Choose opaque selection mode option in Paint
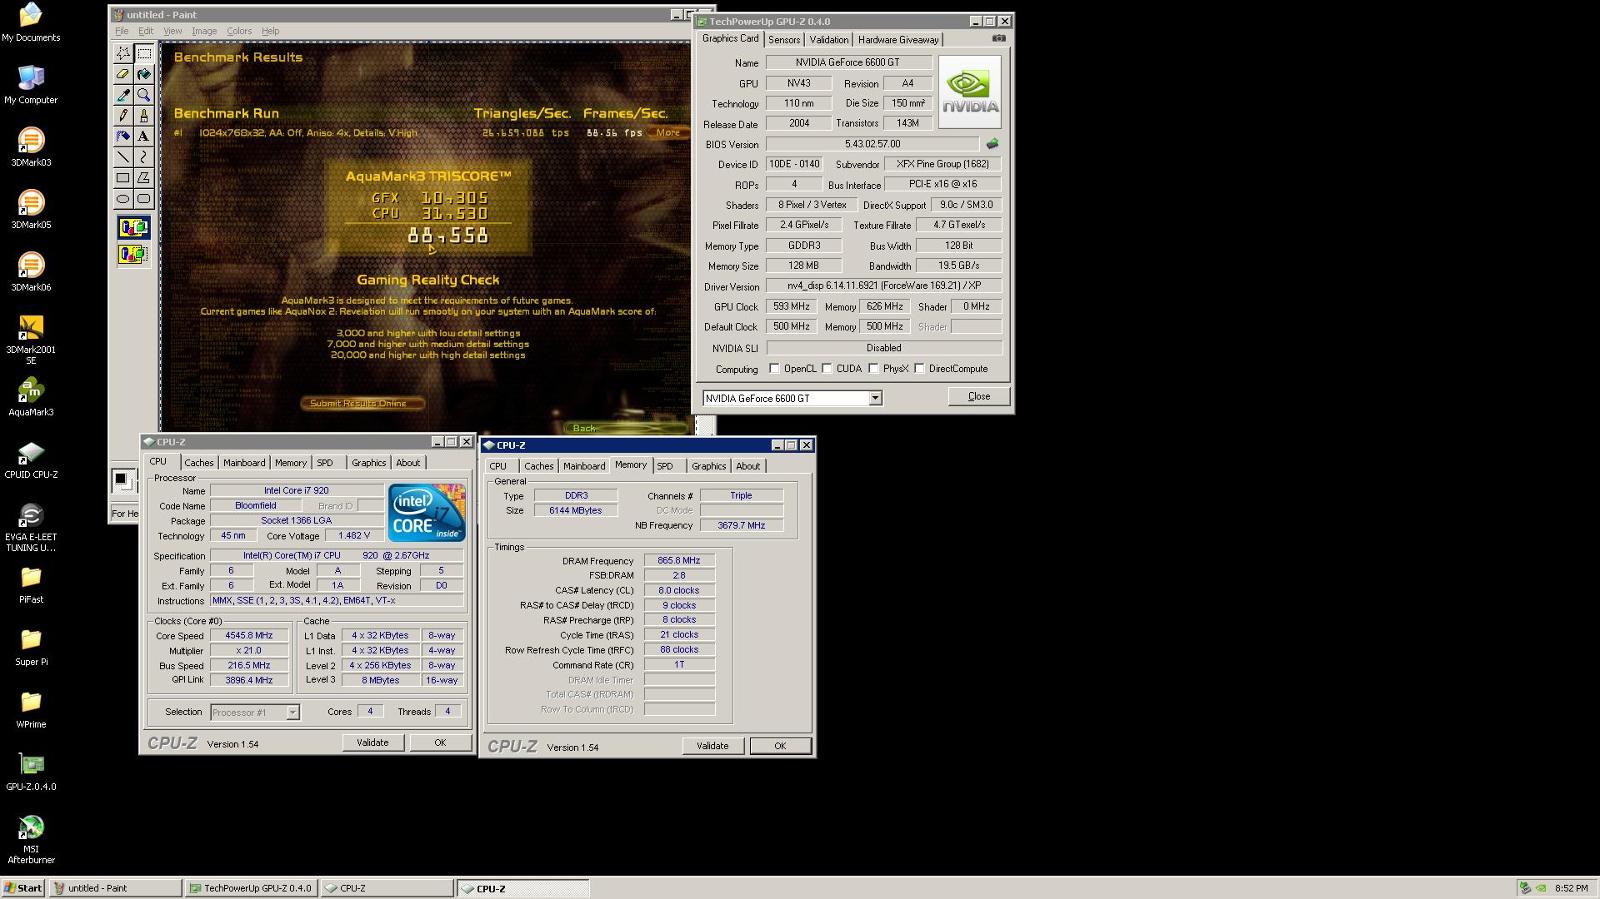This screenshot has height=899, width=1600. 133,228
